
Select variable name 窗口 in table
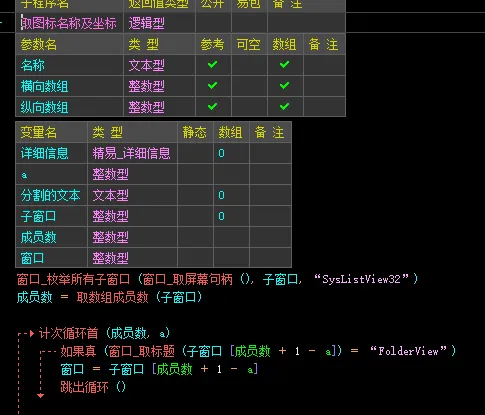point(32,258)
